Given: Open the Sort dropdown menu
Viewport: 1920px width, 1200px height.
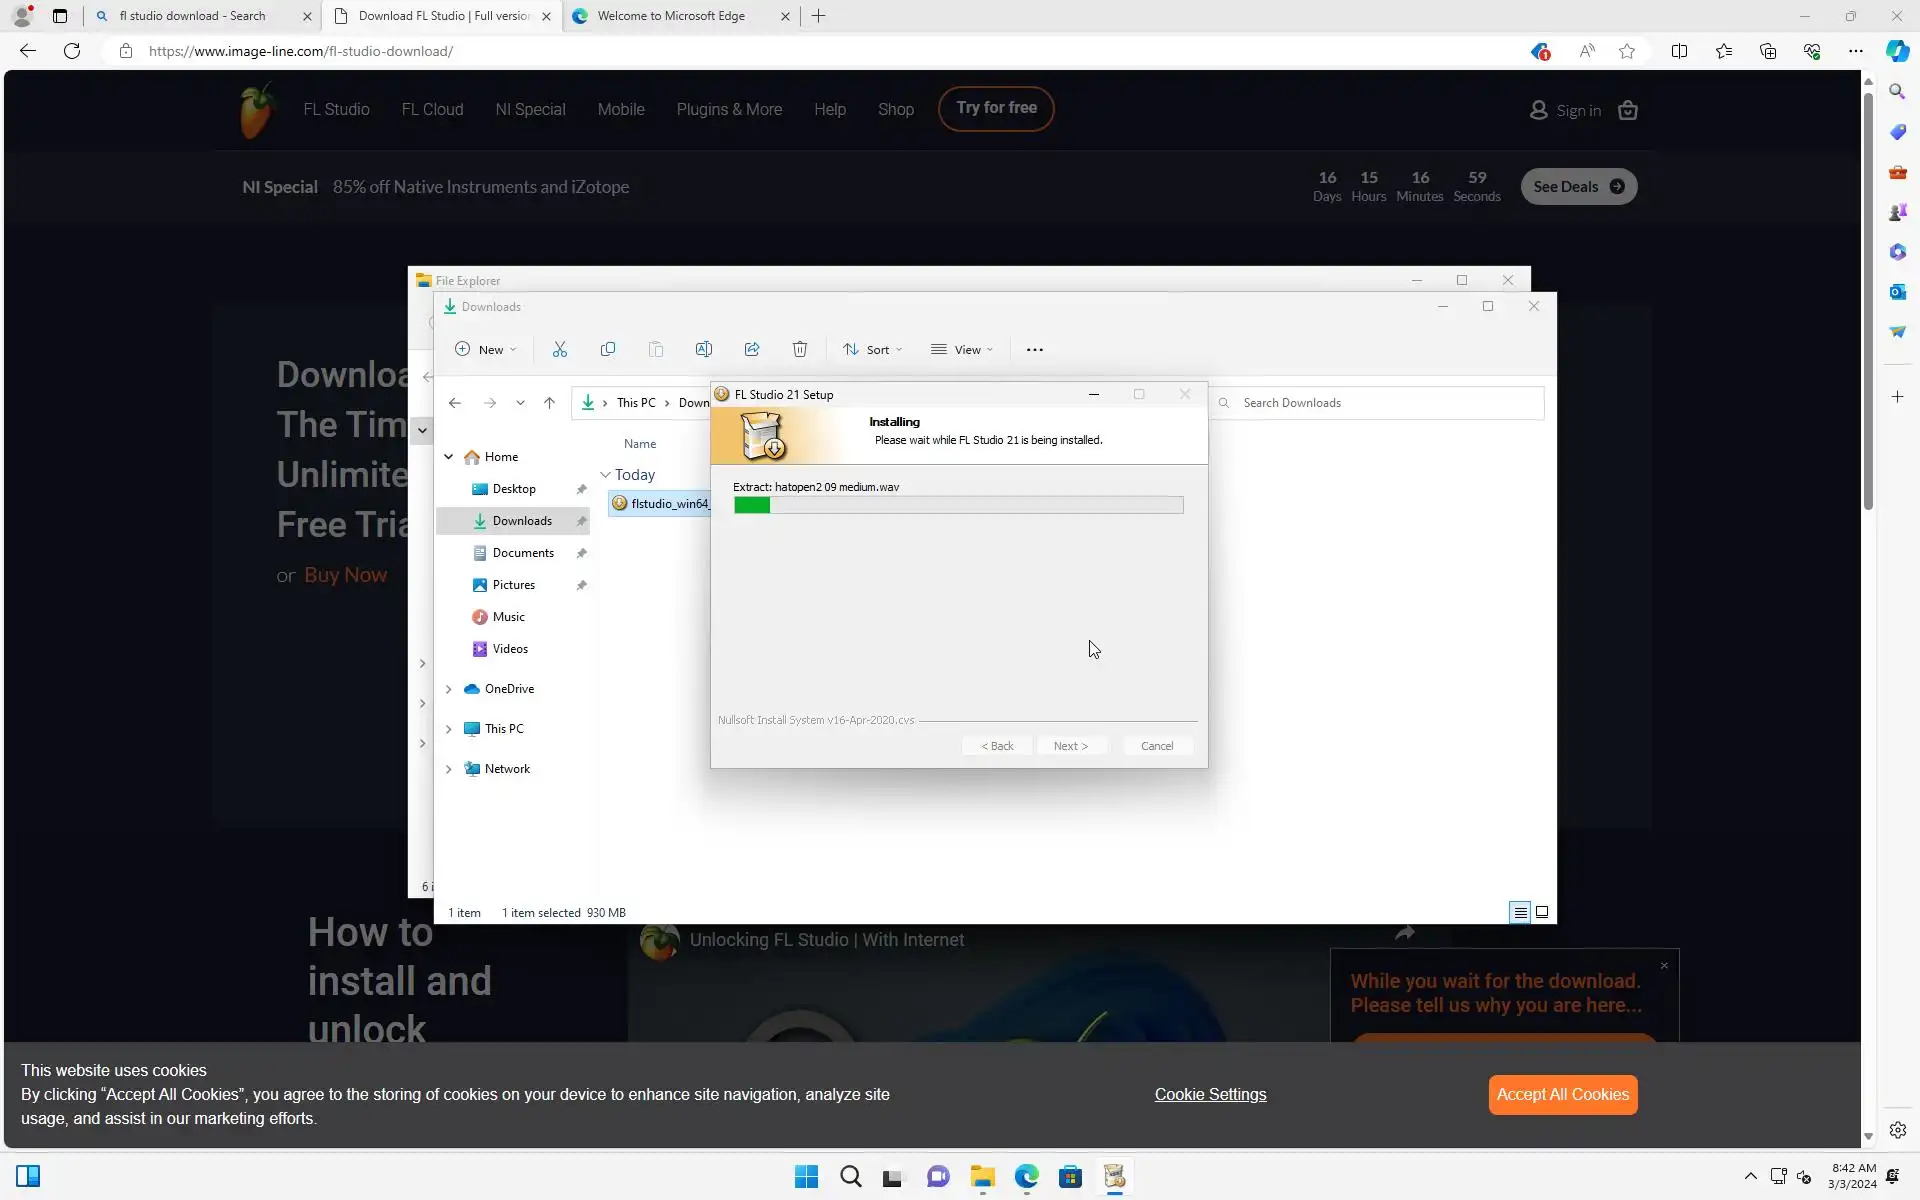Looking at the screenshot, I should pyautogui.click(x=872, y=349).
